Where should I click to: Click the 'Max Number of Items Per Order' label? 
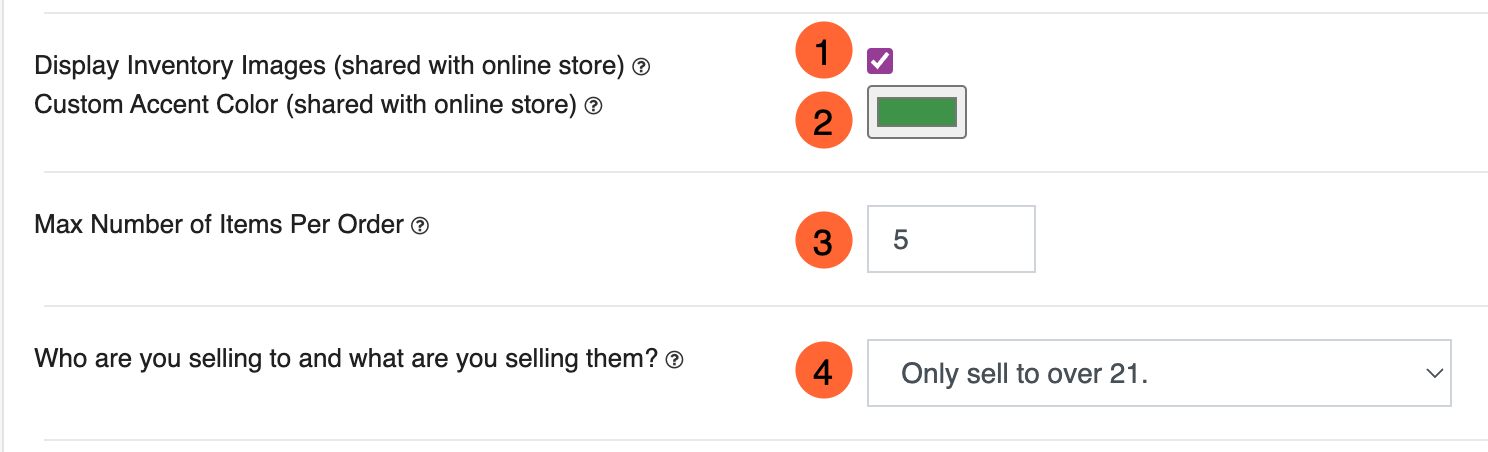218,225
